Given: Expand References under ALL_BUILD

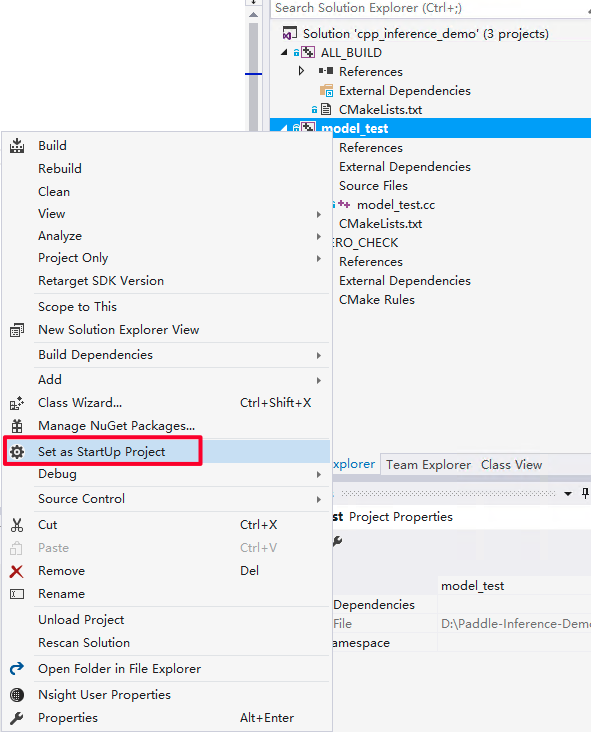Looking at the screenshot, I should pos(302,71).
